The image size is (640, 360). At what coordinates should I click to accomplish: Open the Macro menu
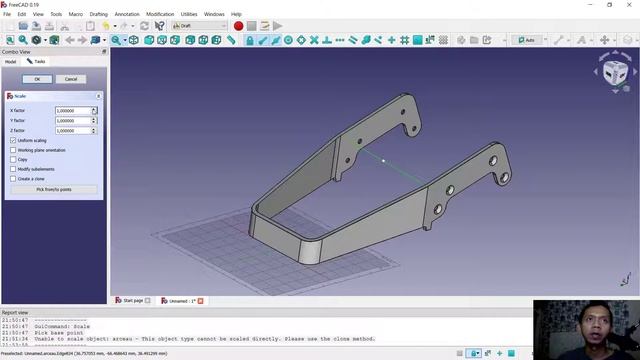[76, 14]
